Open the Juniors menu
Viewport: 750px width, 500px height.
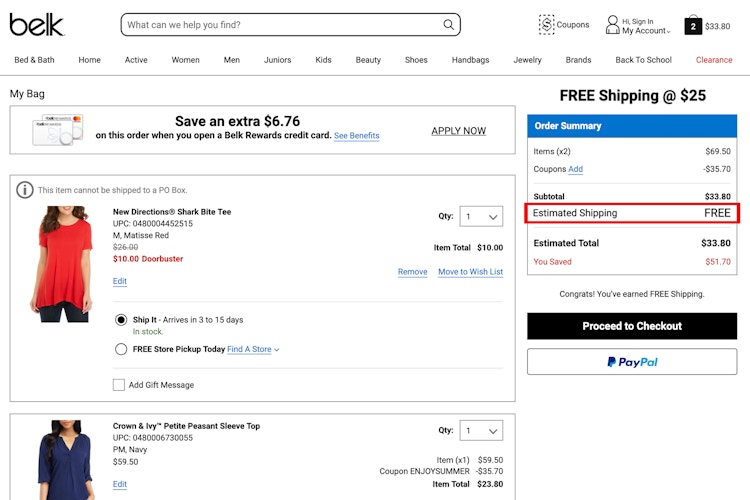277,60
